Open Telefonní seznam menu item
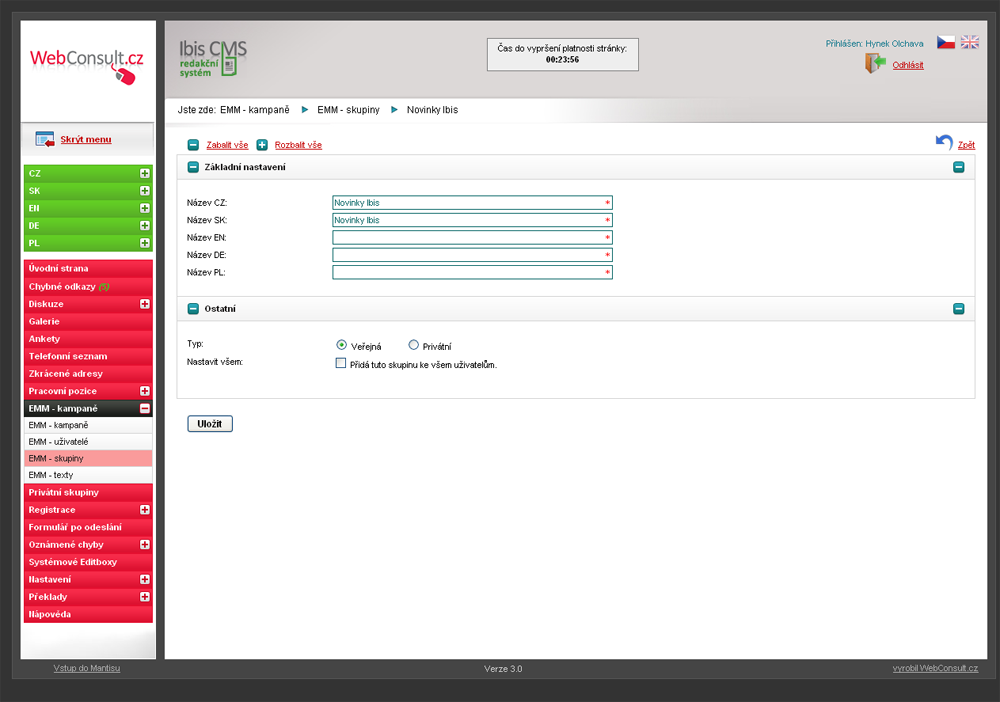Image resolution: width=1000 pixels, height=702 pixels. (x=88, y=356)
